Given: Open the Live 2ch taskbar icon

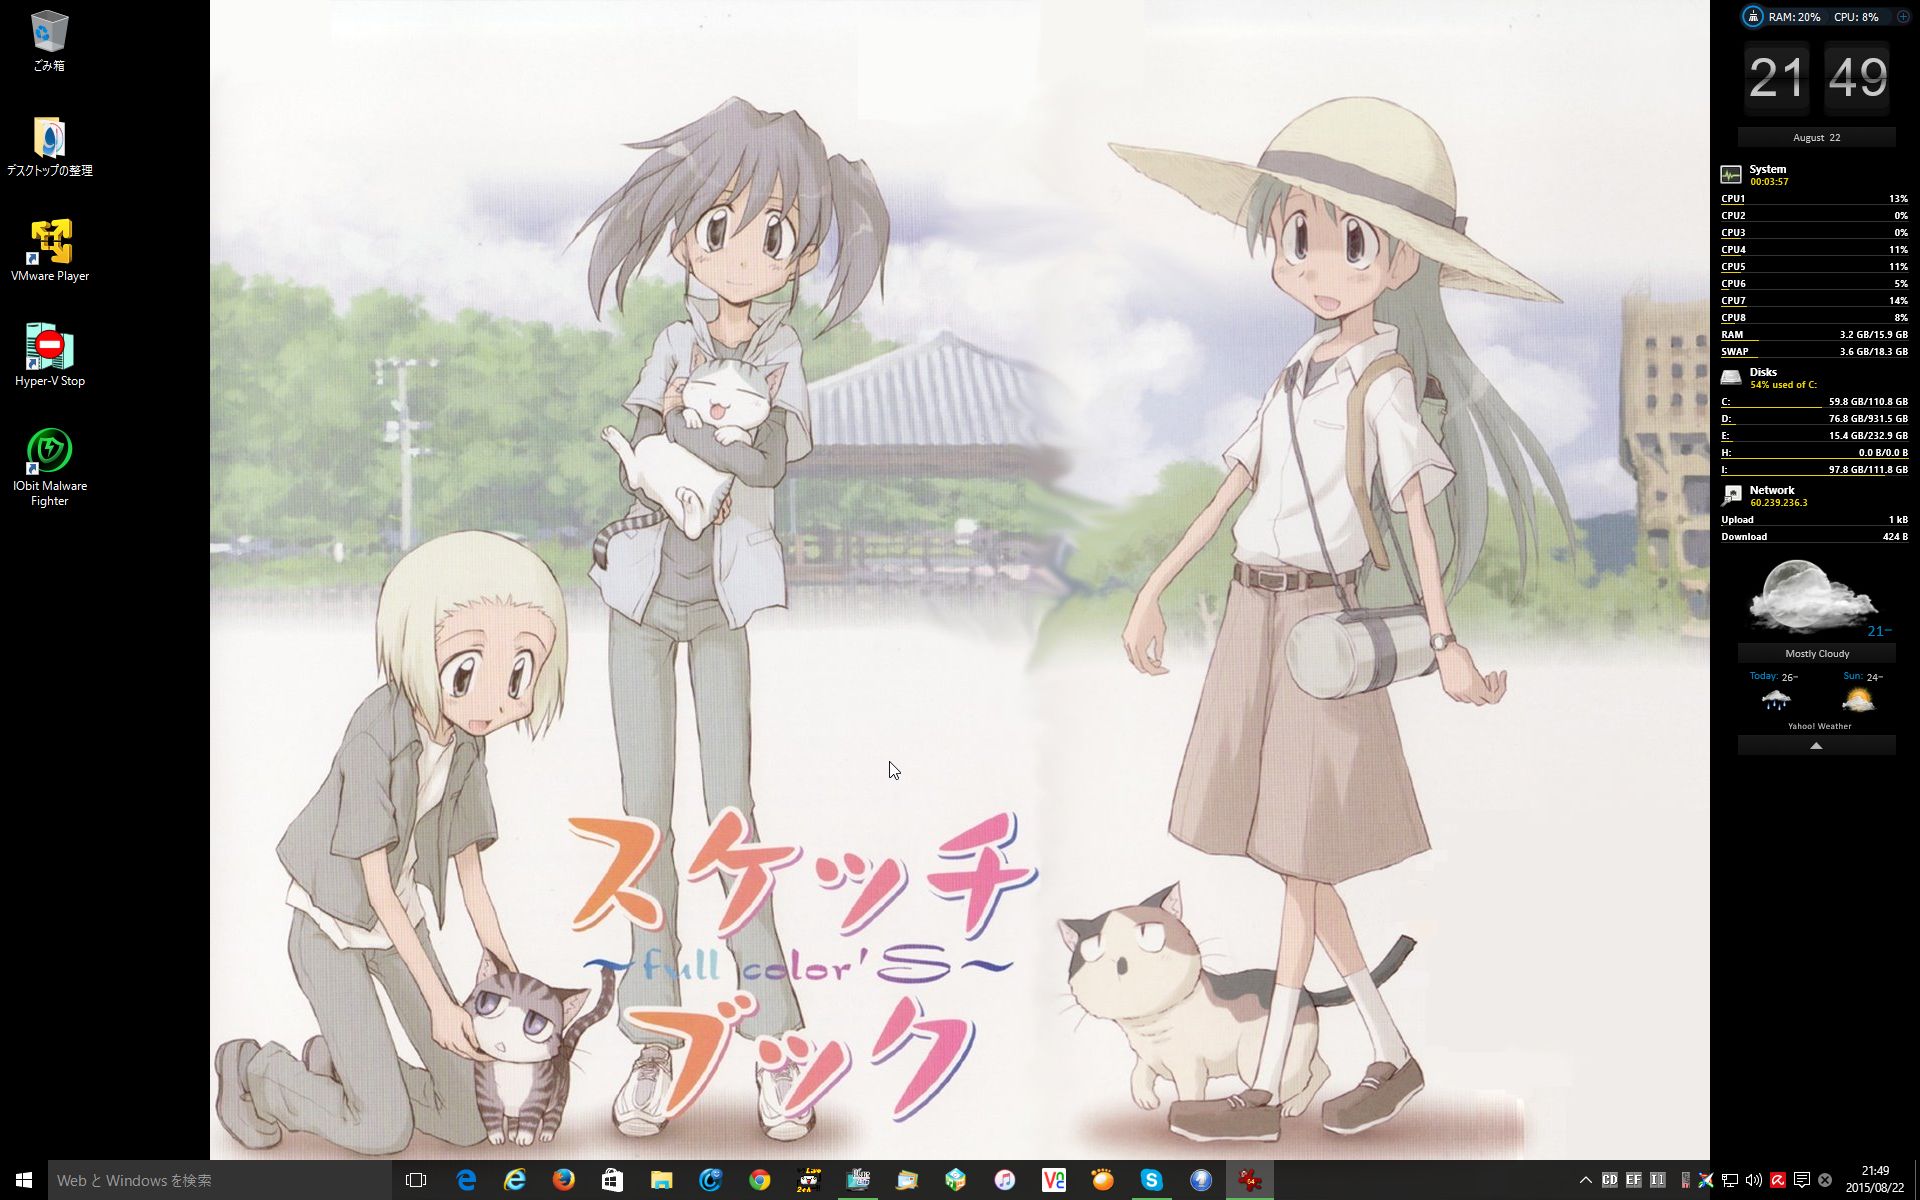Looking at the screenshot, I should pos(809,1180).
